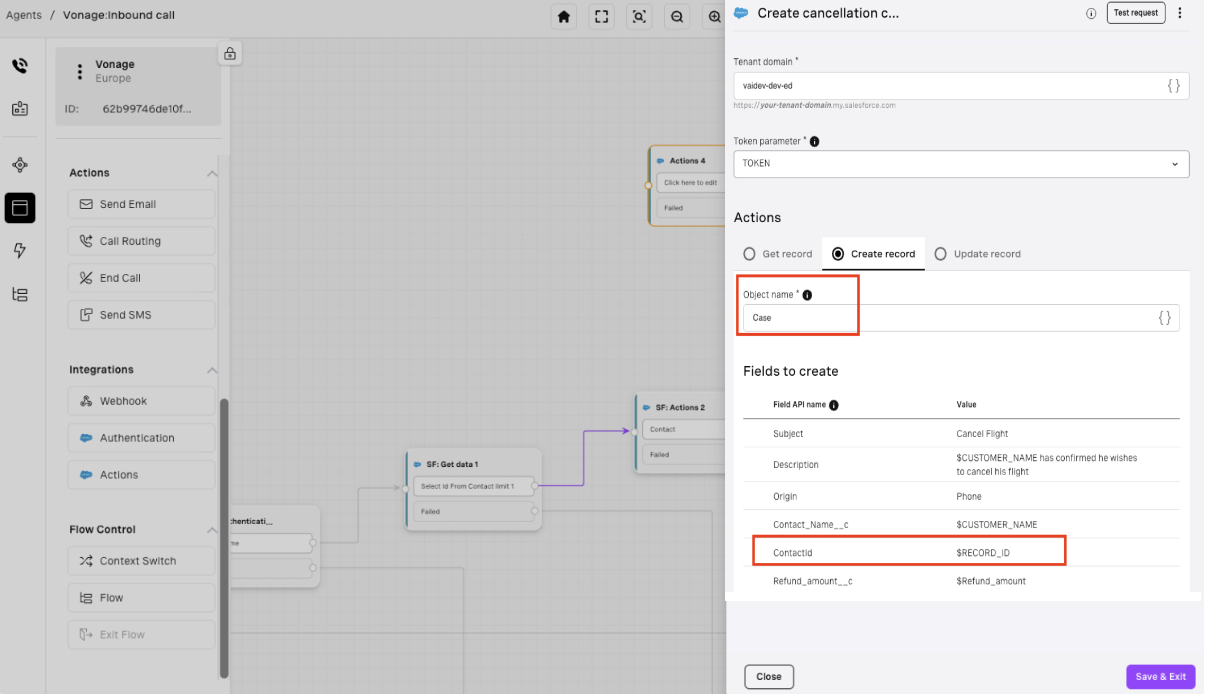Select the Create record radio button
This screenshot has width=1208, height=694.
(838, 254)
